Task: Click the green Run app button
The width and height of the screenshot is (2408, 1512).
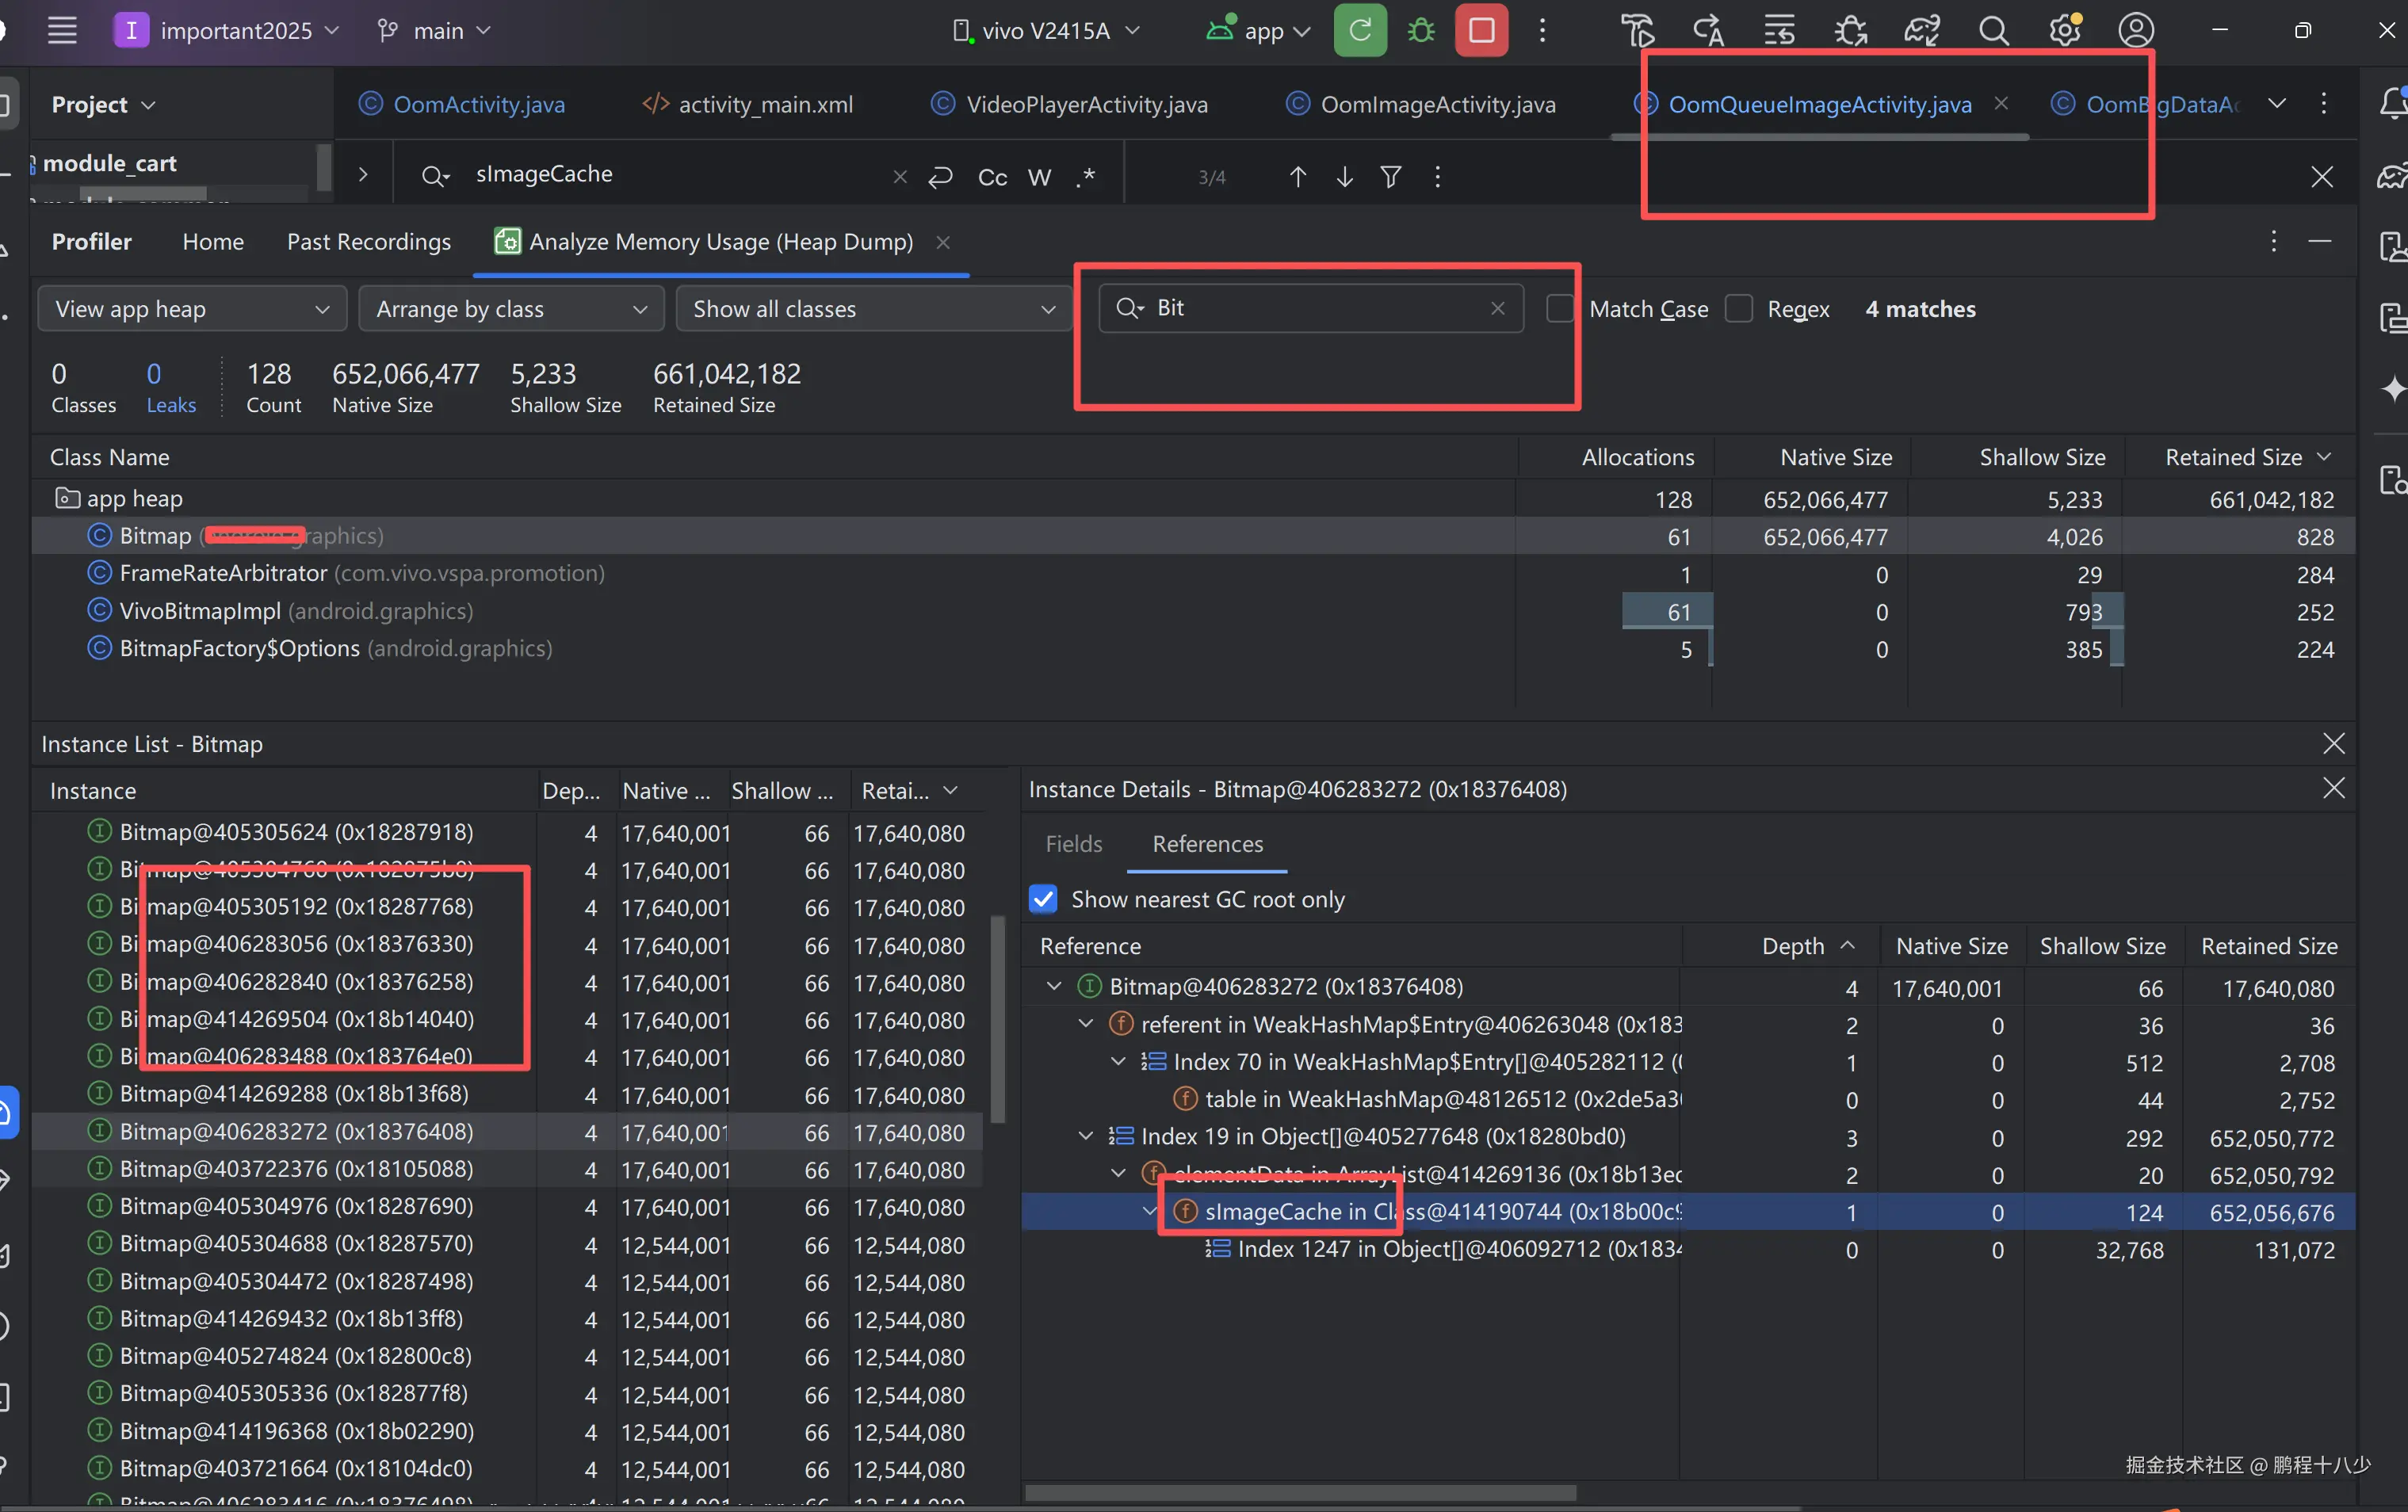Action: pyautogui.click(x=1359, y=31)
